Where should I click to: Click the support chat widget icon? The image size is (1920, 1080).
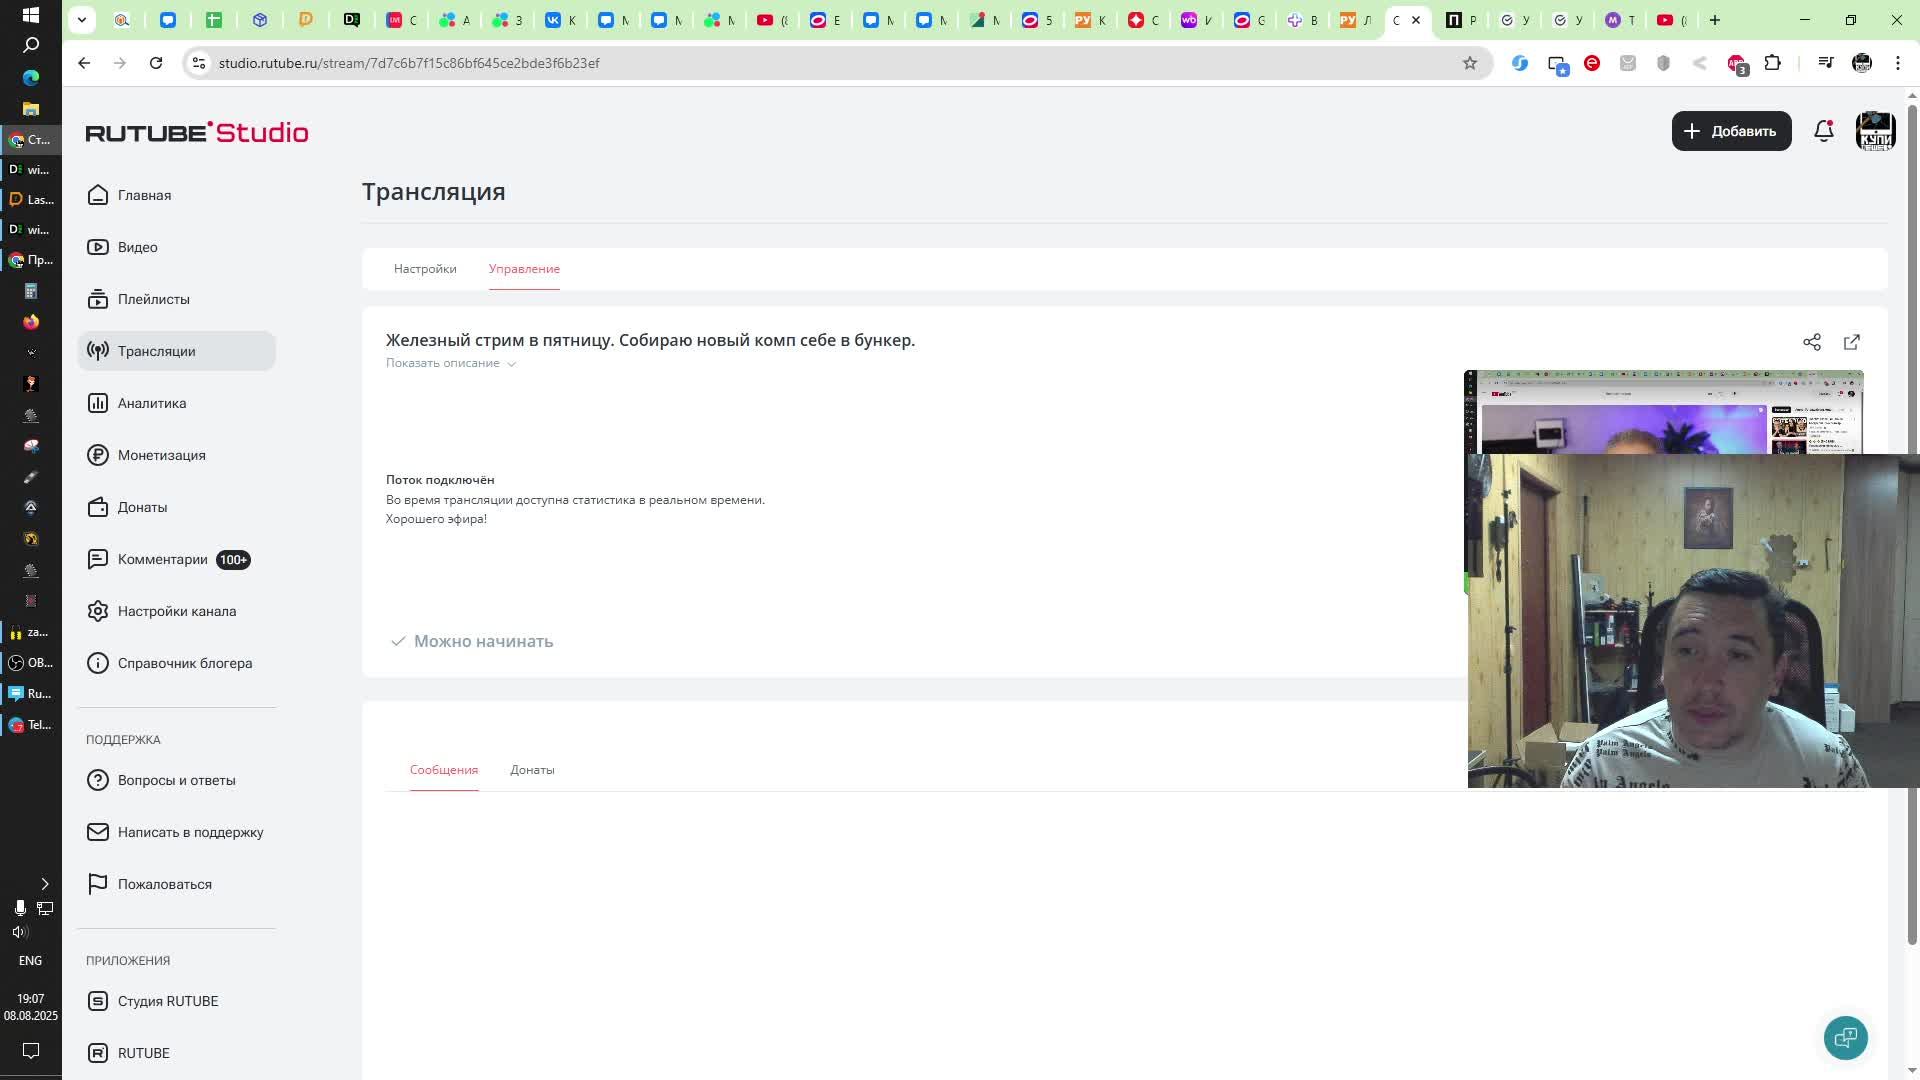(x=1845, y=1037)
